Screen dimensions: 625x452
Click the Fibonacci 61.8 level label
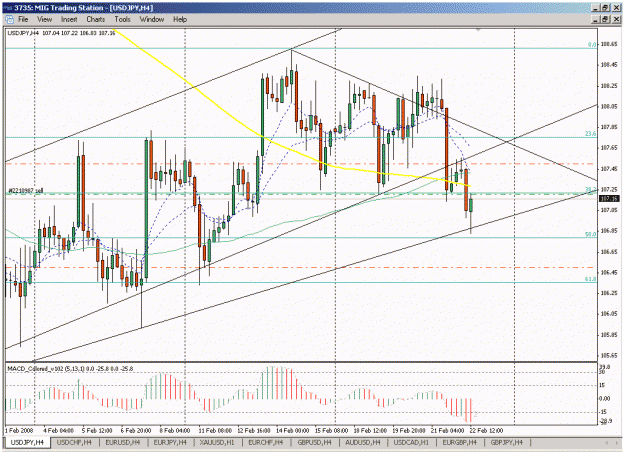tap(590, 279)
